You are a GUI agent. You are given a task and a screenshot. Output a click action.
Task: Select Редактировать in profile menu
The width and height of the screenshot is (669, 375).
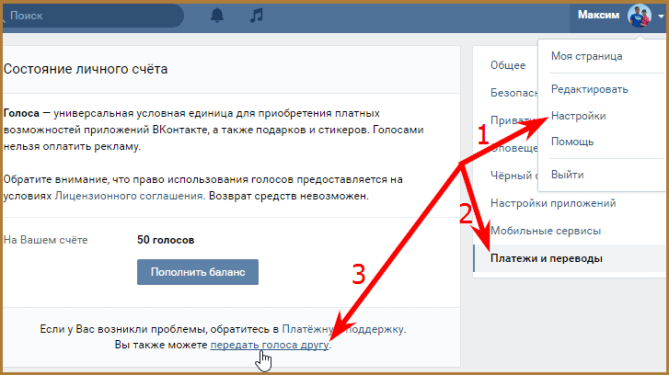tap(589, 90)
